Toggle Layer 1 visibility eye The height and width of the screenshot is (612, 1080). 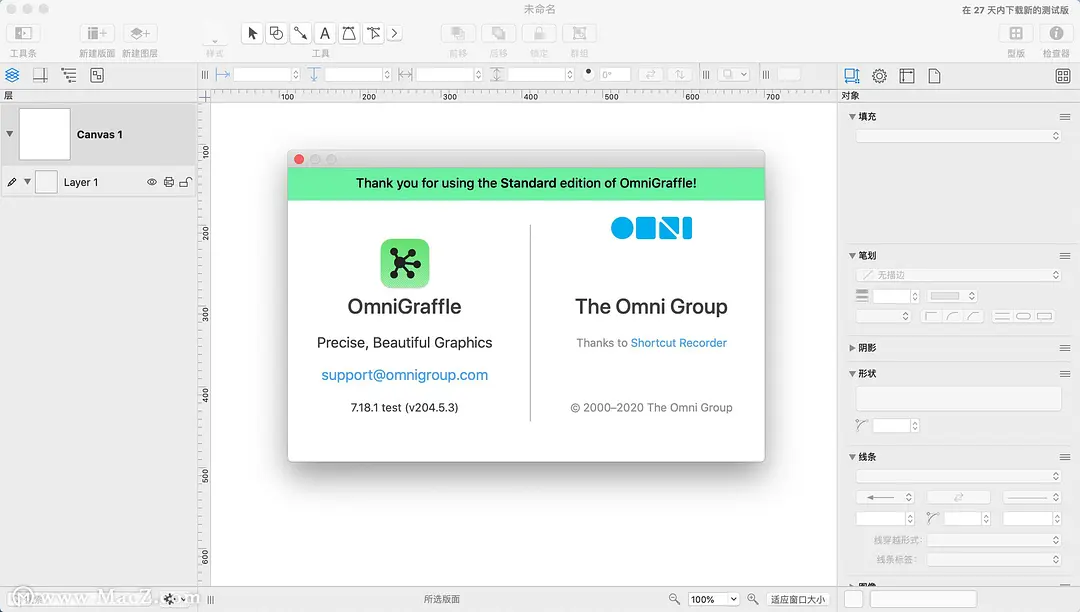[x=152, y=182]
